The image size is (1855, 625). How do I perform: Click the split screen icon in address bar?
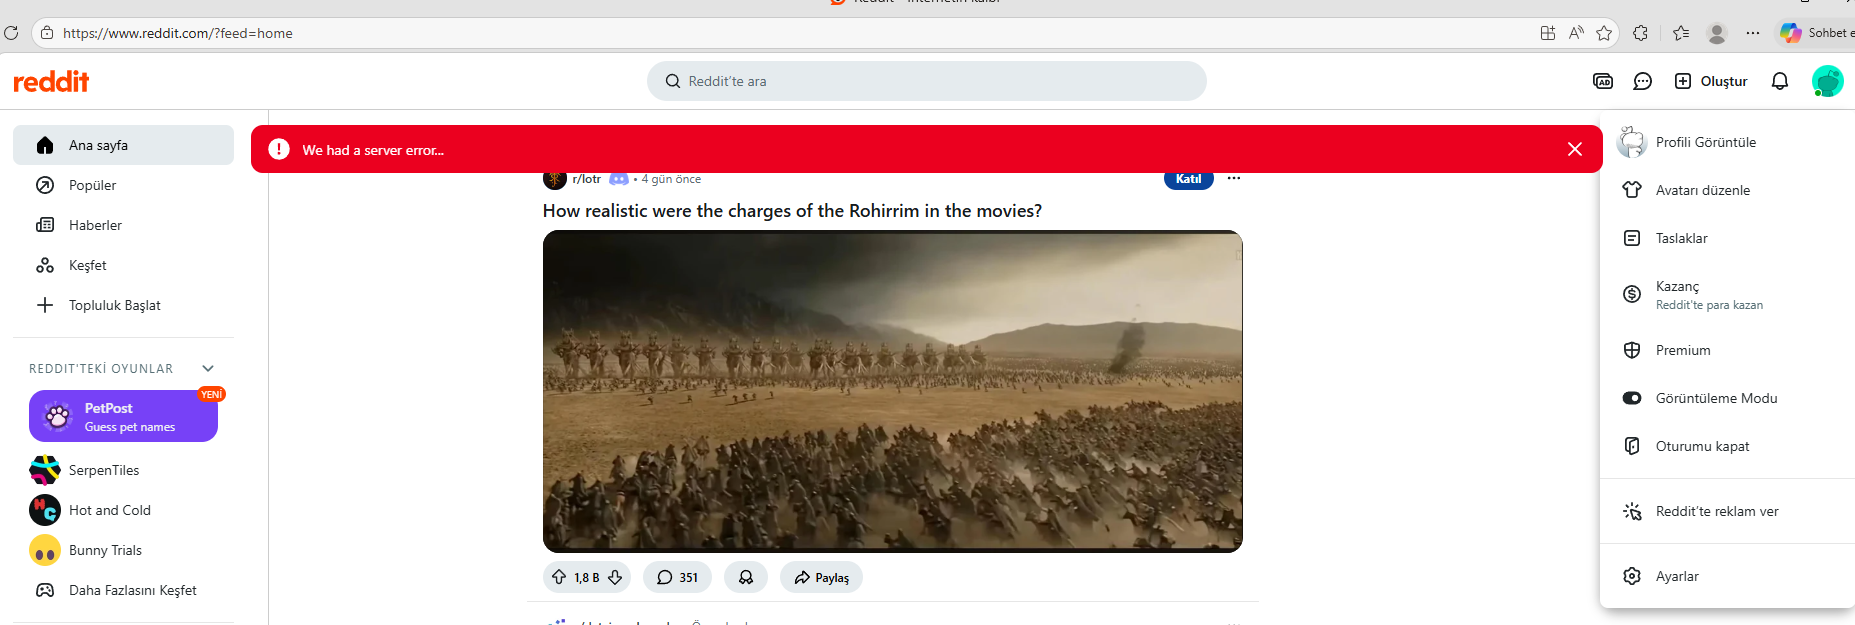[x=1548, y=33]
